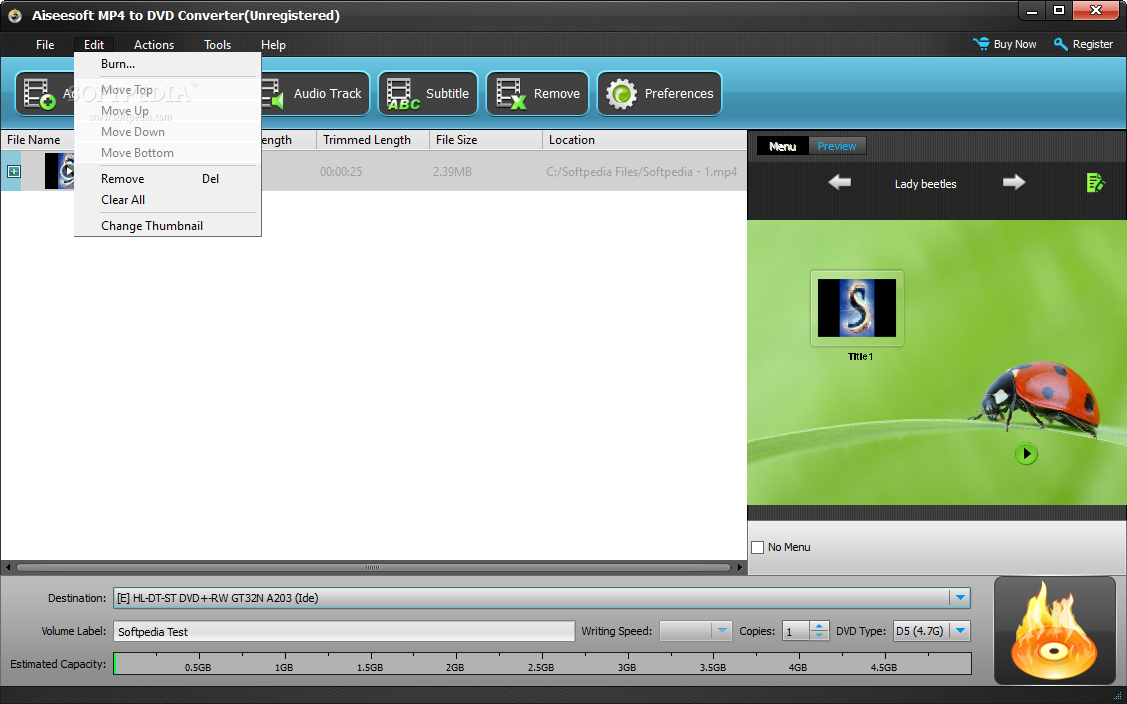Click scroll right arrow of file list
This screenshot has width=1127, height=704.
click(740, 567)
